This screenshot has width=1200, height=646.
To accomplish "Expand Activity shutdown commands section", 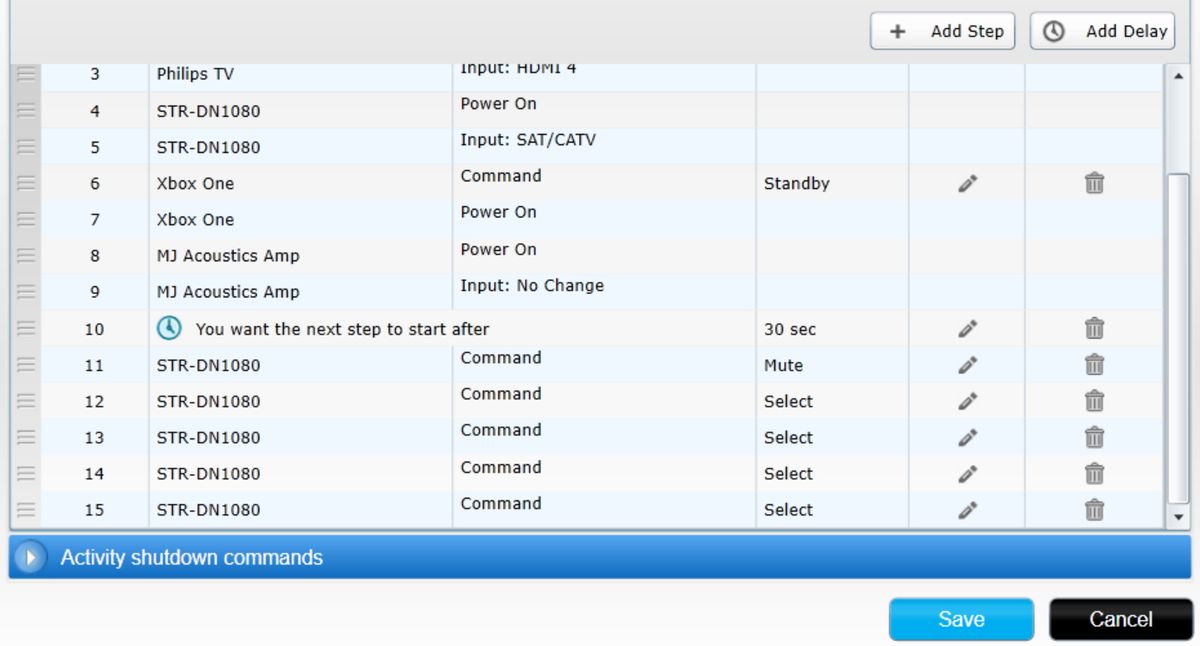I will click(30, 557).
